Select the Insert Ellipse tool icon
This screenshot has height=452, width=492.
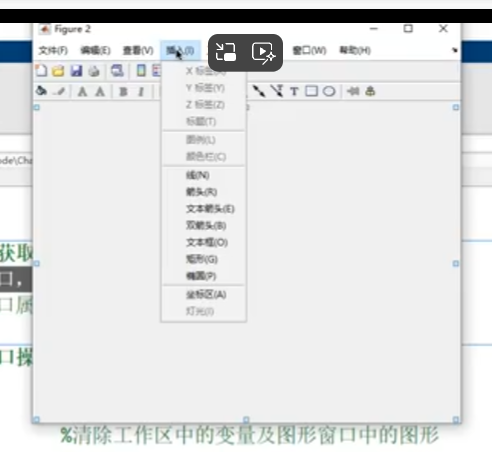click(329, 91)
